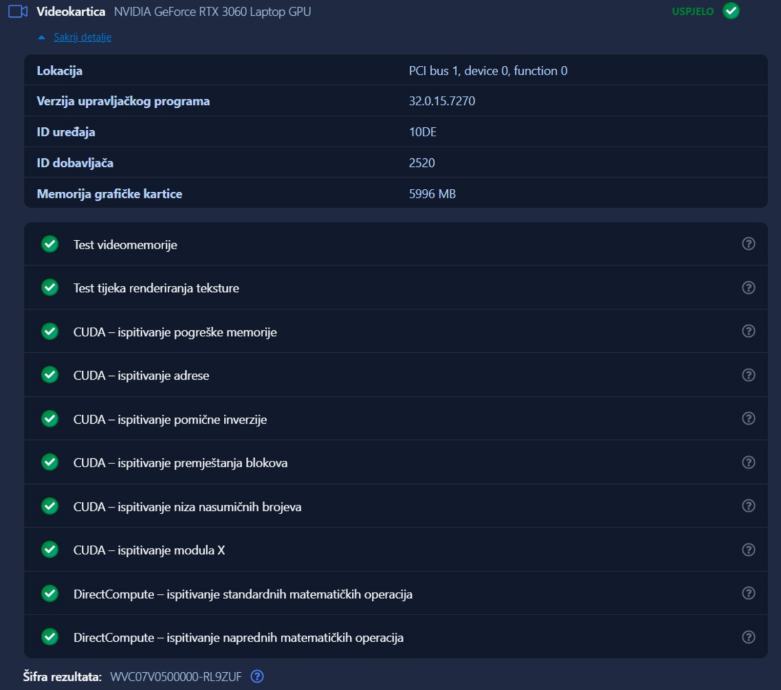Click Test tijeka renderiranja teksture text
This screenshot has height=690, width=781.
156,288
